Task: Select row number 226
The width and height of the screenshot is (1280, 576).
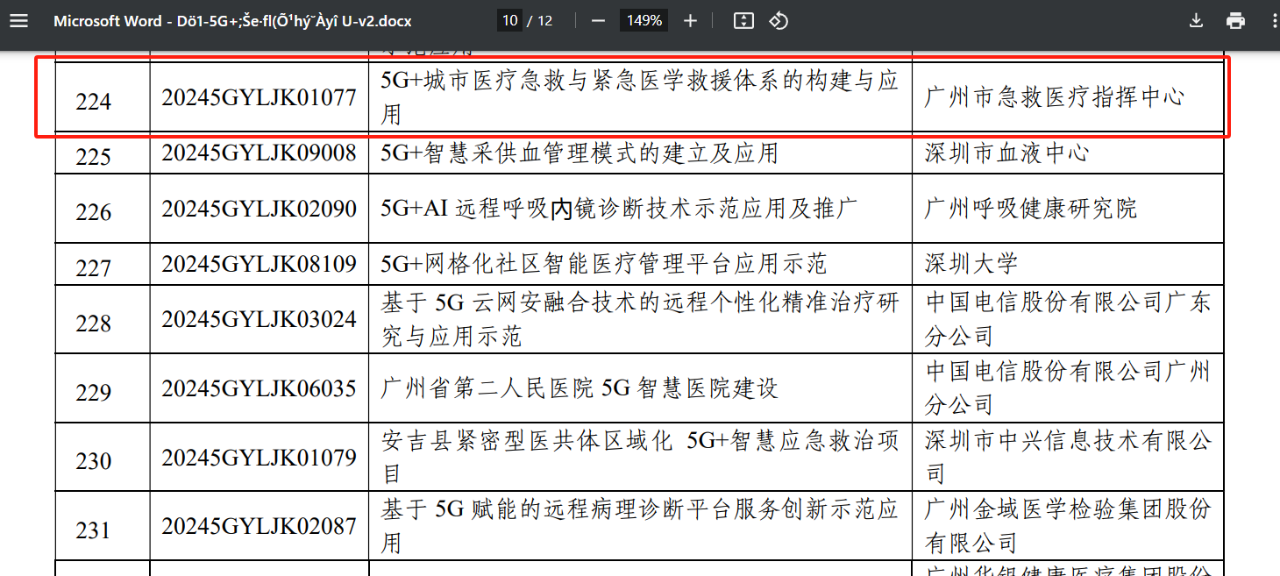Action: click(93, 212)
